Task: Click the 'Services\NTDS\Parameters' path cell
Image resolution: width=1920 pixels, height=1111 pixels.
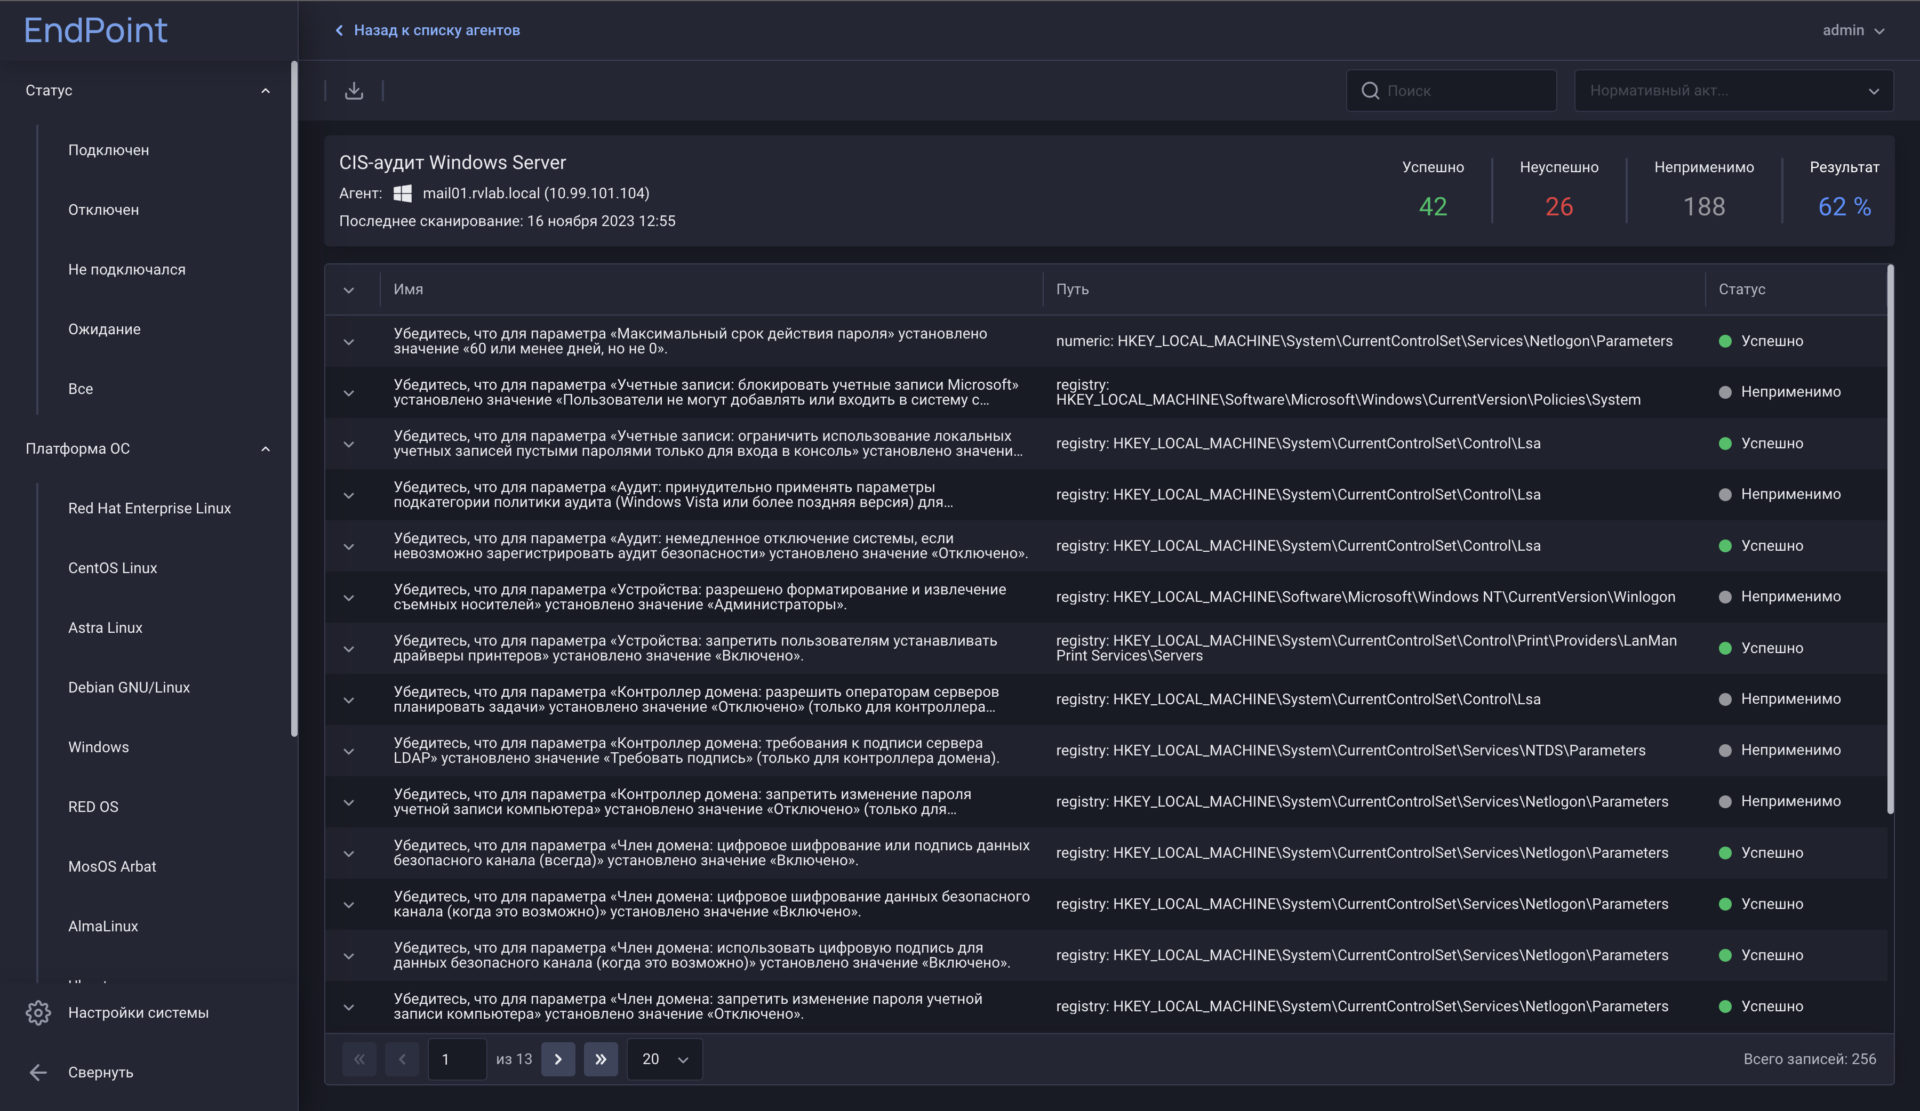Action: click(1350, 751)
